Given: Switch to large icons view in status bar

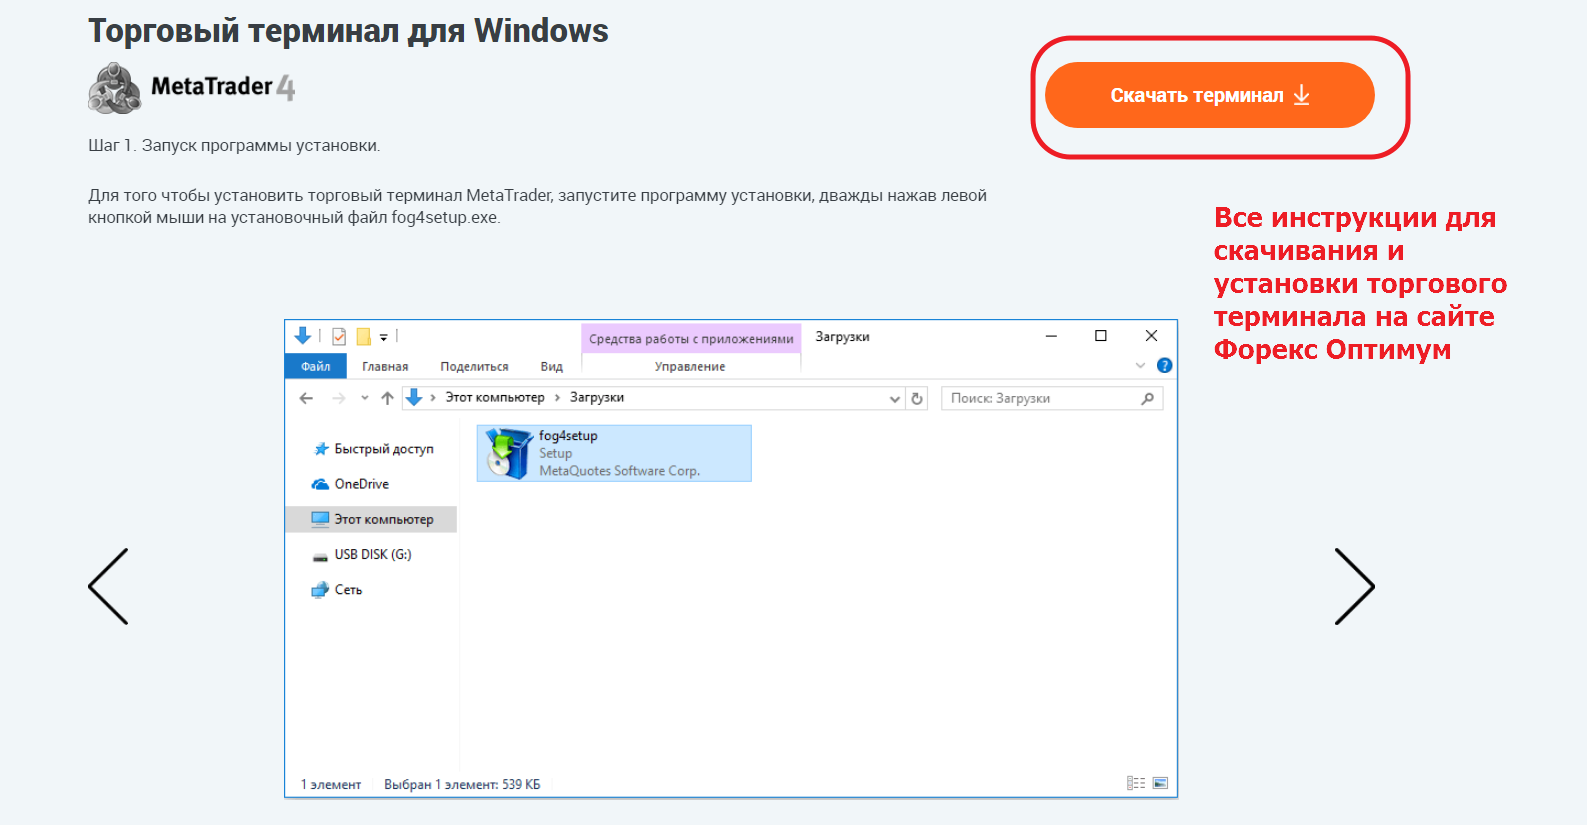Looking at the screenshot, I should coord(1160,783).
